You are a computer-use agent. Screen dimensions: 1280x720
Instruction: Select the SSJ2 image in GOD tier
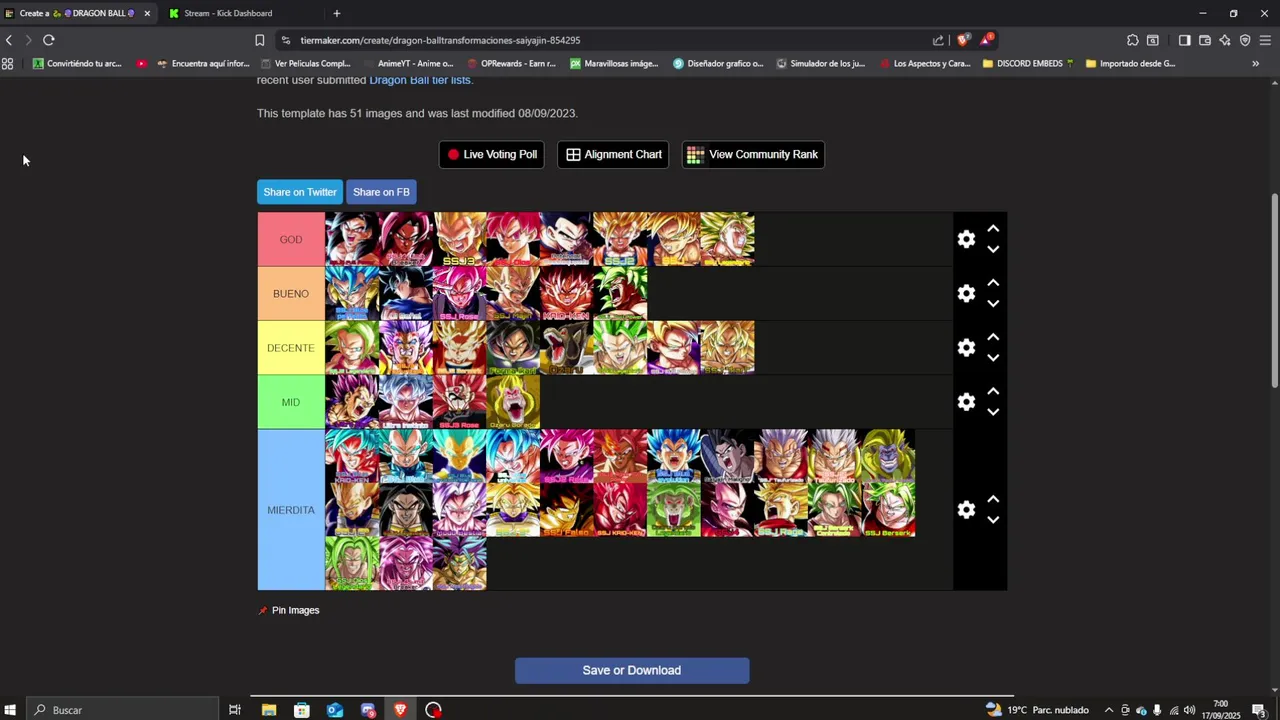pyautogui.click(x=620, y=239)
